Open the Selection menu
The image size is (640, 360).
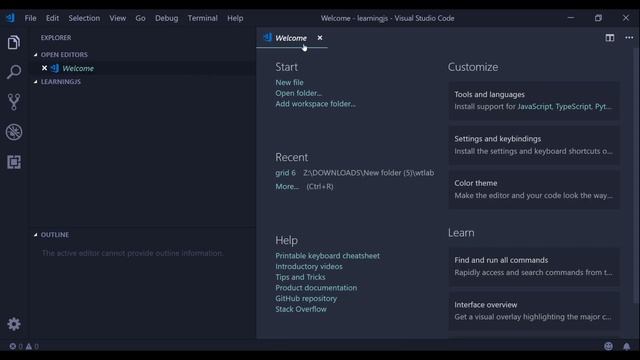(x=84, y=18)
